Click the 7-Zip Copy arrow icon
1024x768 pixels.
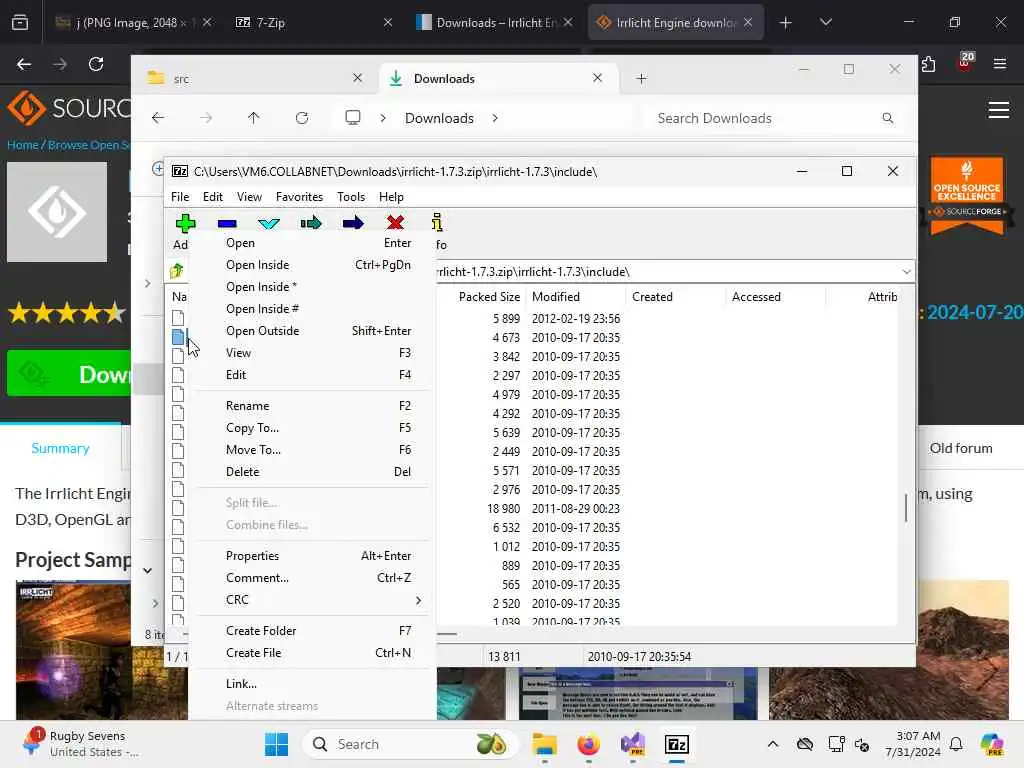click(x=311, y=223)
